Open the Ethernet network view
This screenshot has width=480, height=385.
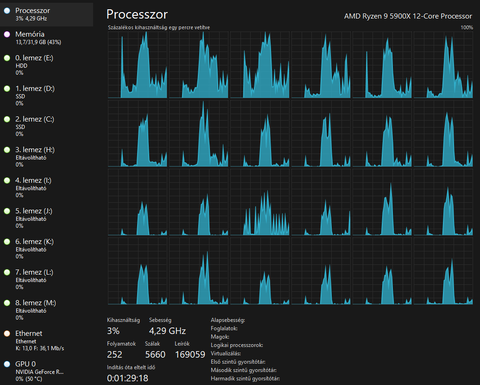tap(46, 340)
